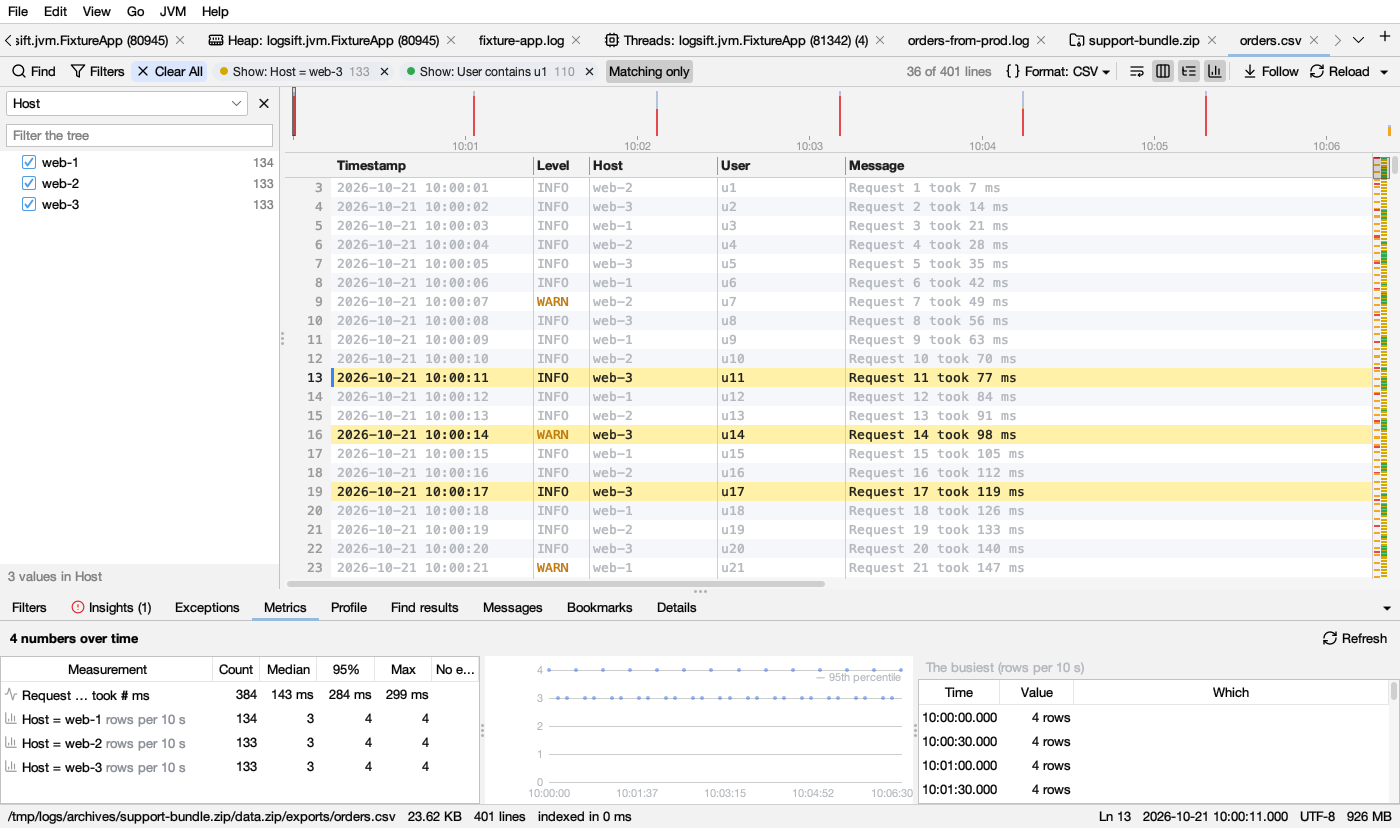Click the horizontal scrollbar of the log table
1400x828 pixels.
(x=556, y=583)
